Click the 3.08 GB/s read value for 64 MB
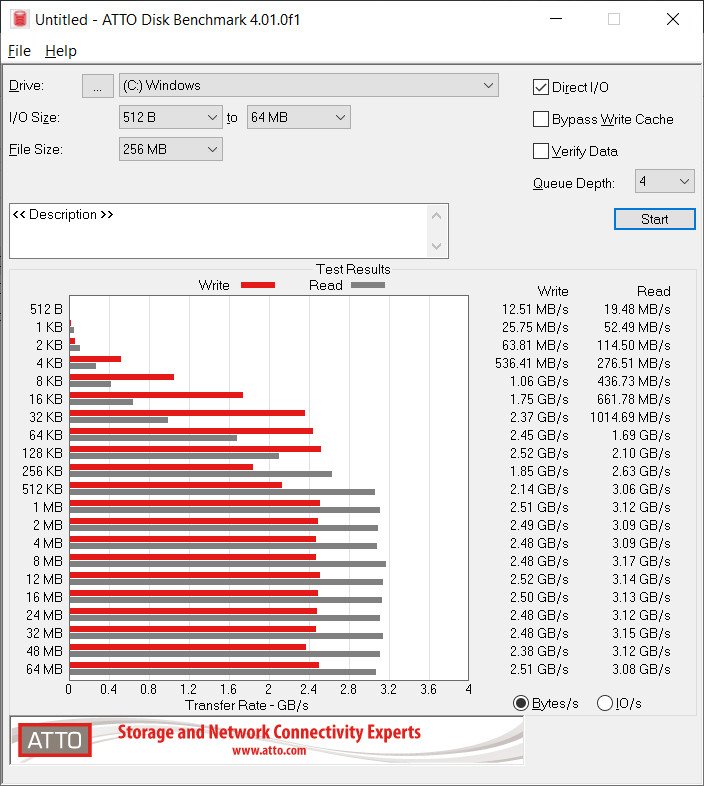The image size is (704, 786). coord(641,669)
